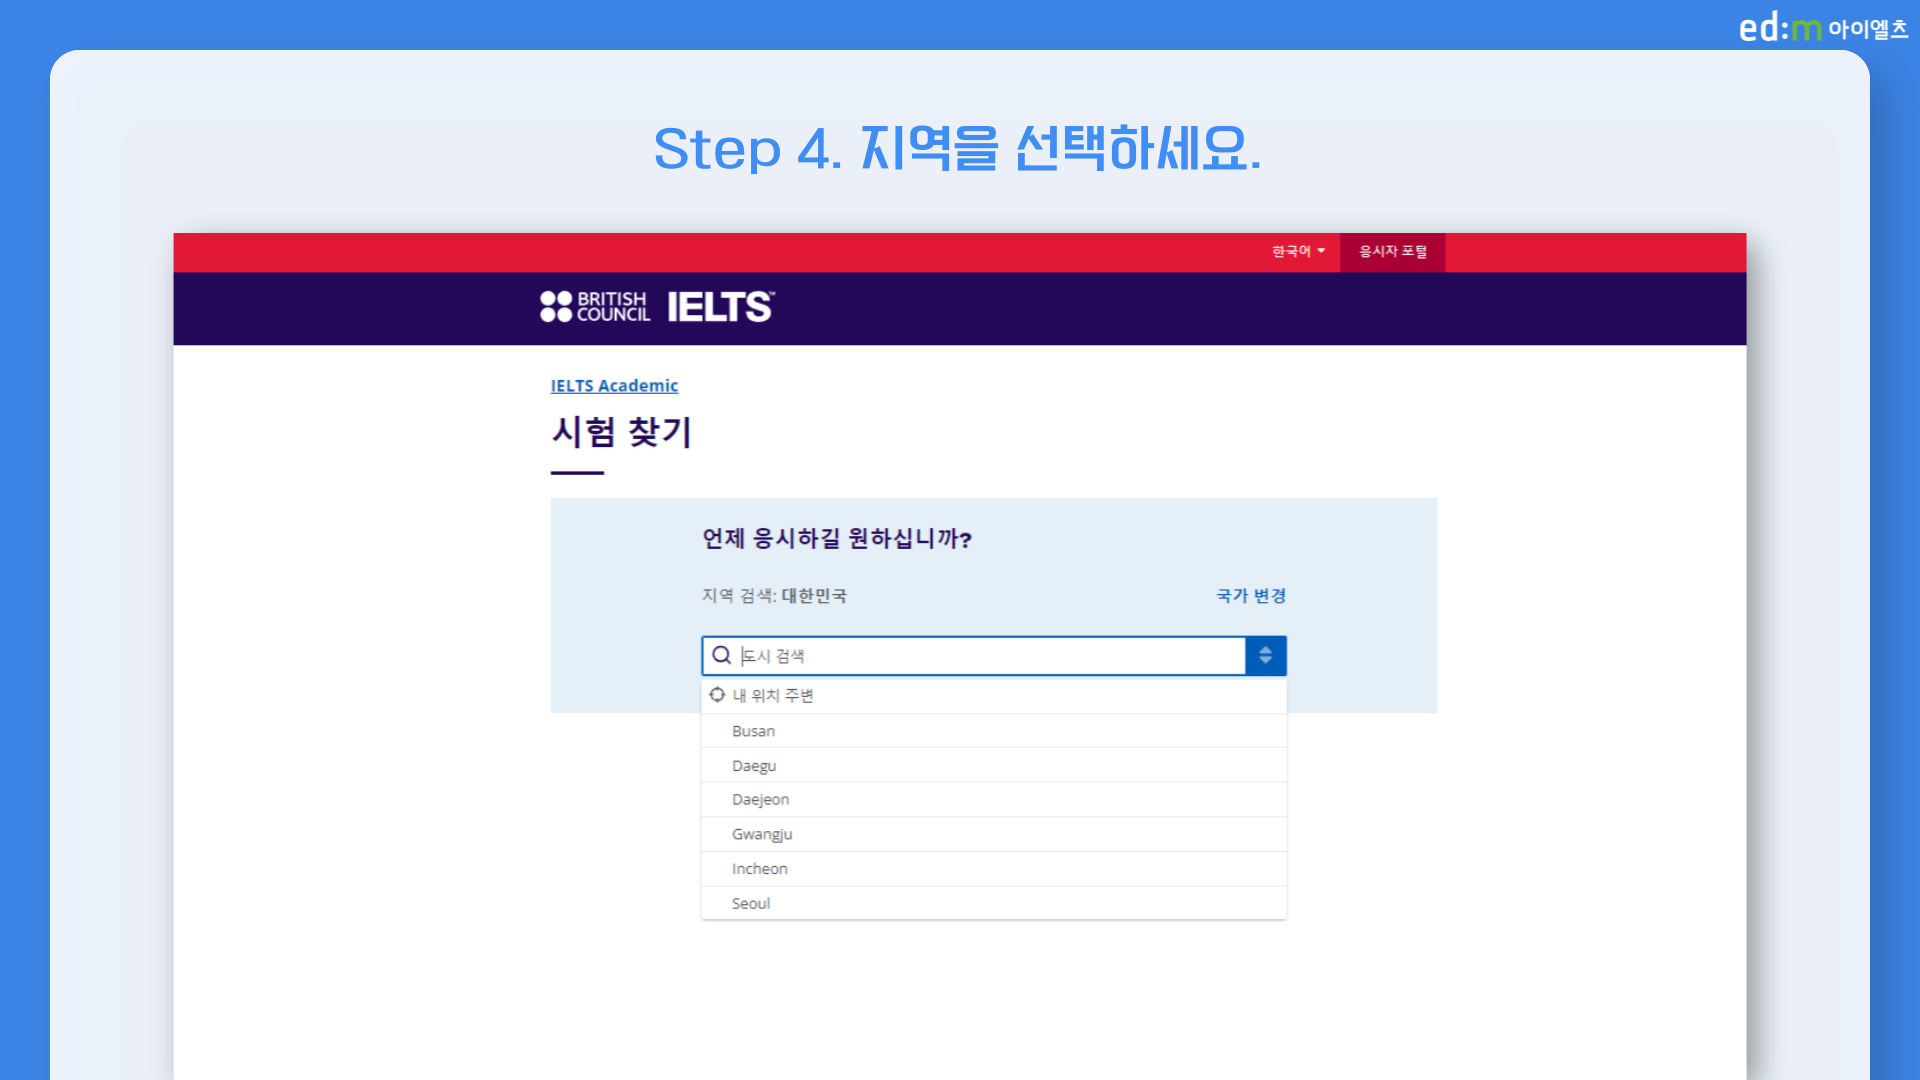Click the magnifier search icon
The image size is (1920, 1080).
click(x=721, y=656)
